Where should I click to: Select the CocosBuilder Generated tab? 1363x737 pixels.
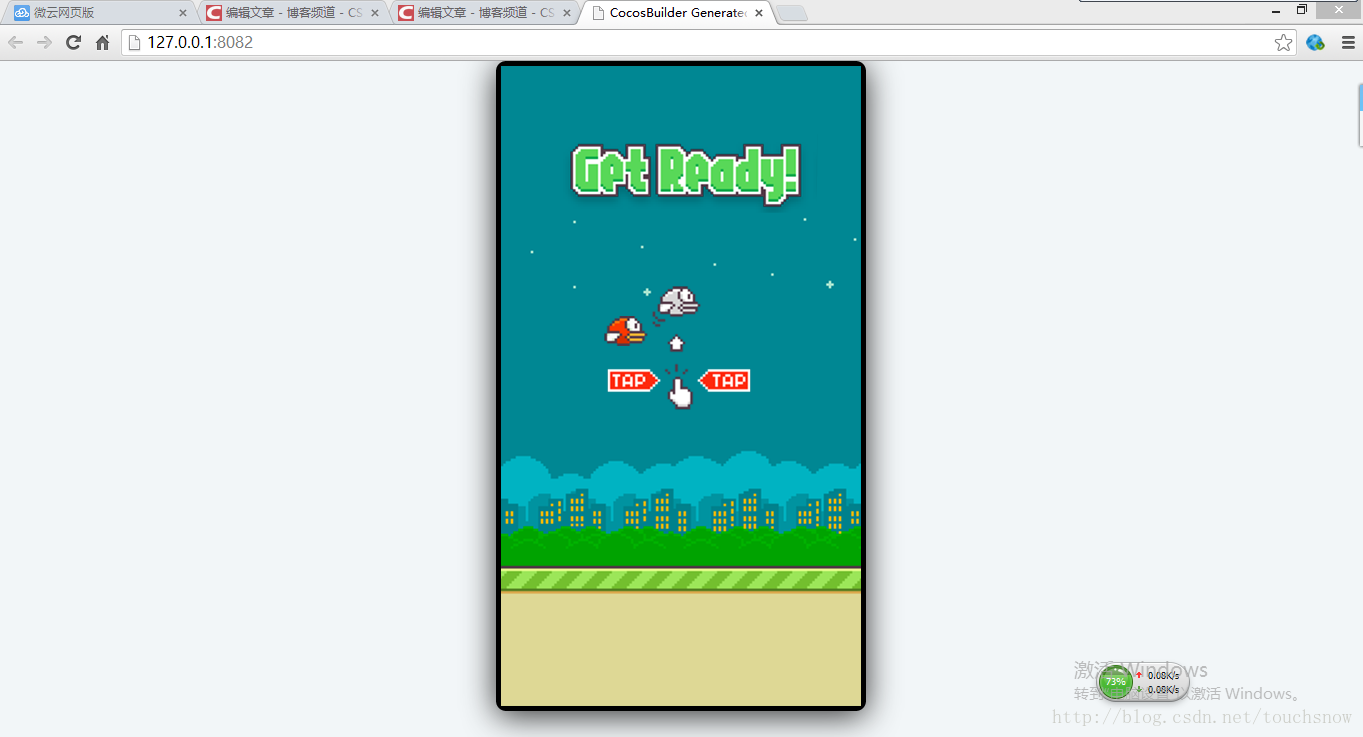pyautogui.click(x=677, y=13)
